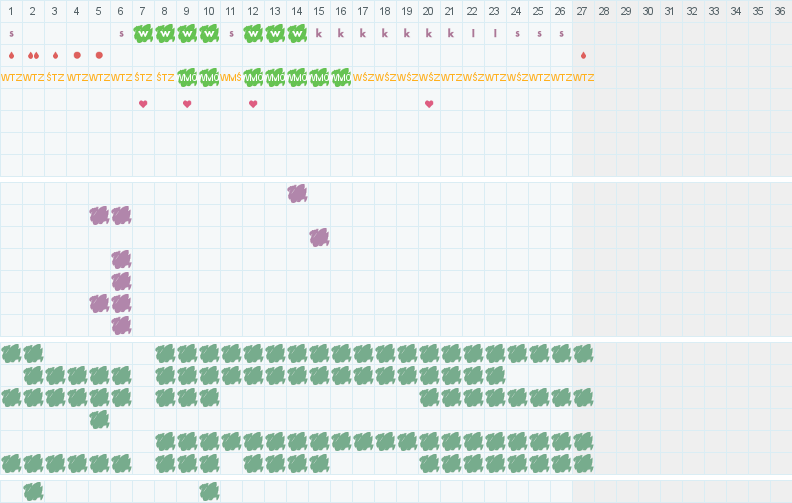Click the letter s entry on day 11
The image size is (792, 503).
click(x=231, y=34)
